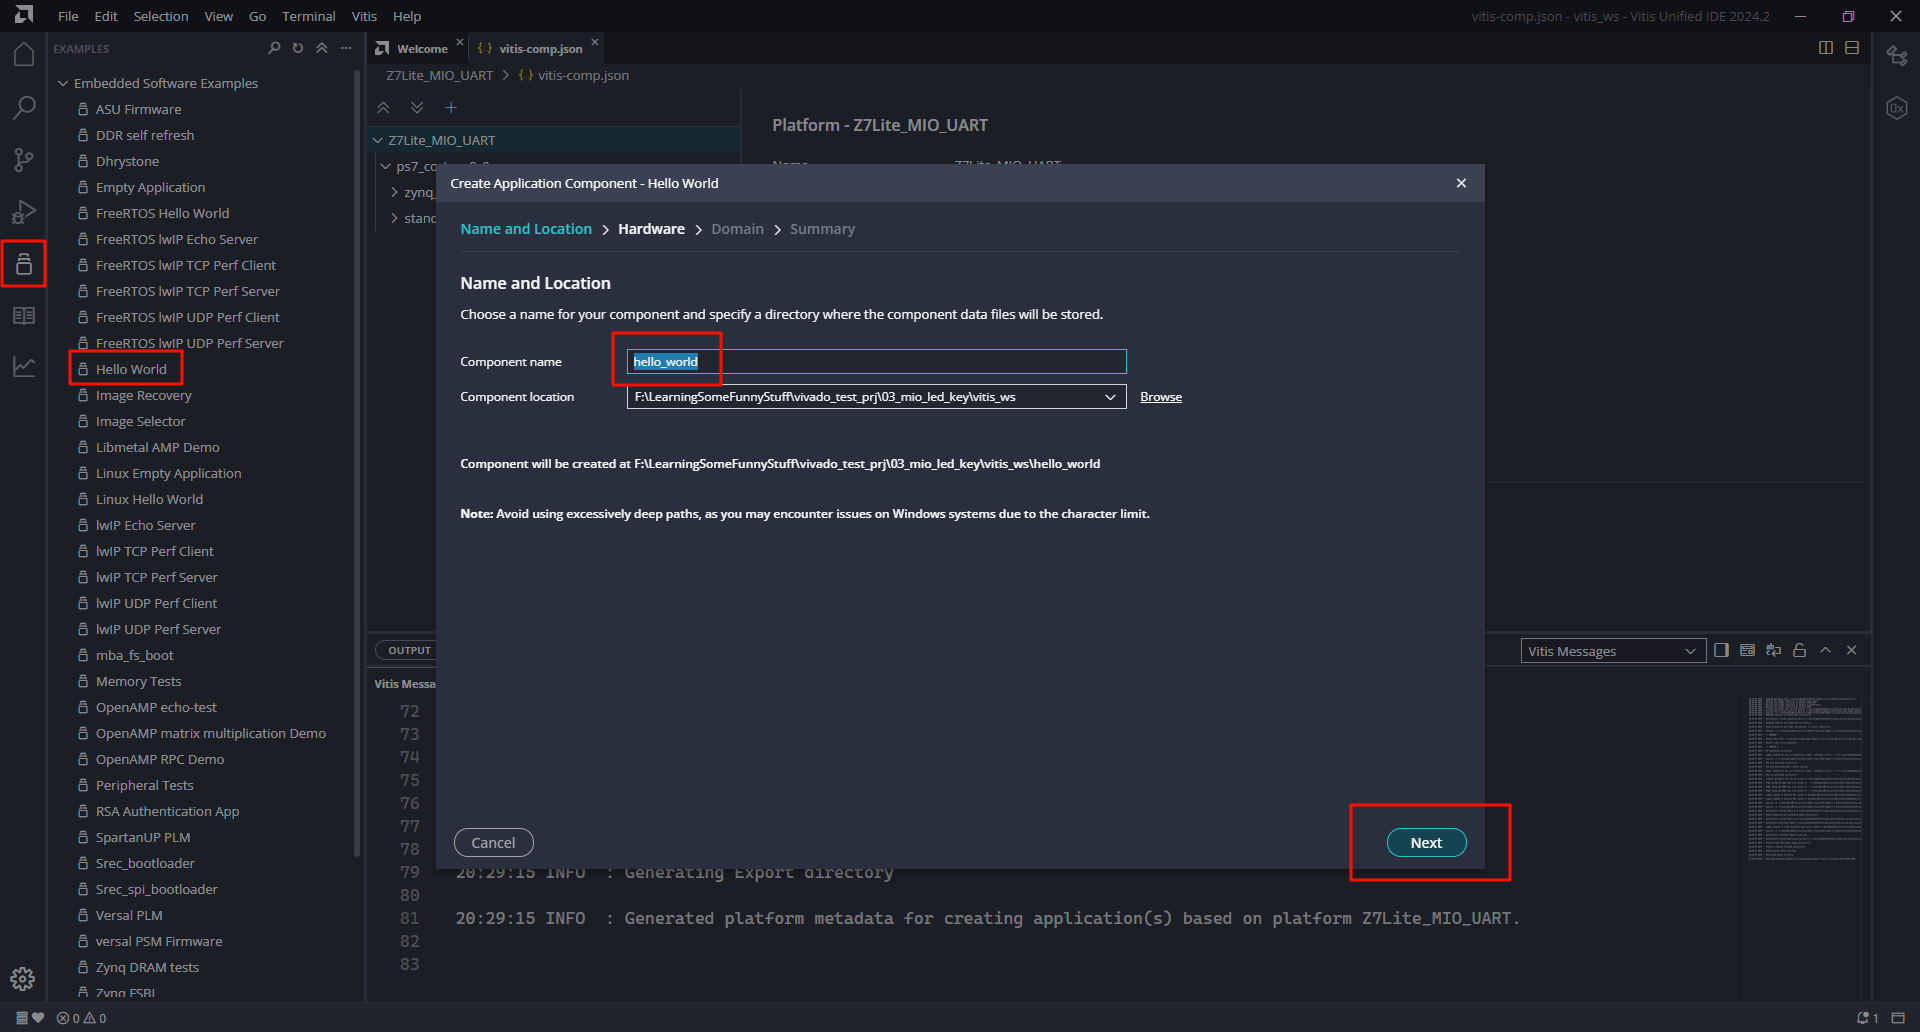The image size is (1920, 1032).
Task: Go to Name and Location step
Action: click(x=526, y=229)
